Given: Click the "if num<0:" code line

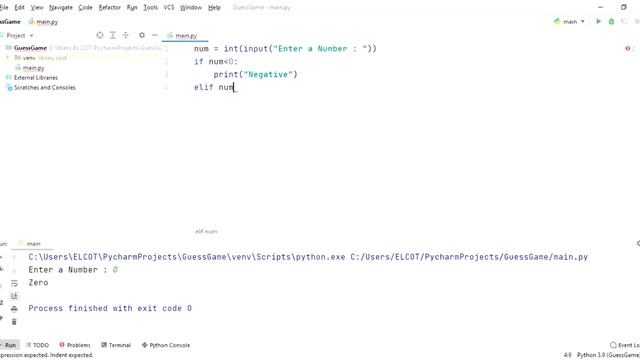Looking at the screenshot, I should click(x=216, y=62).
